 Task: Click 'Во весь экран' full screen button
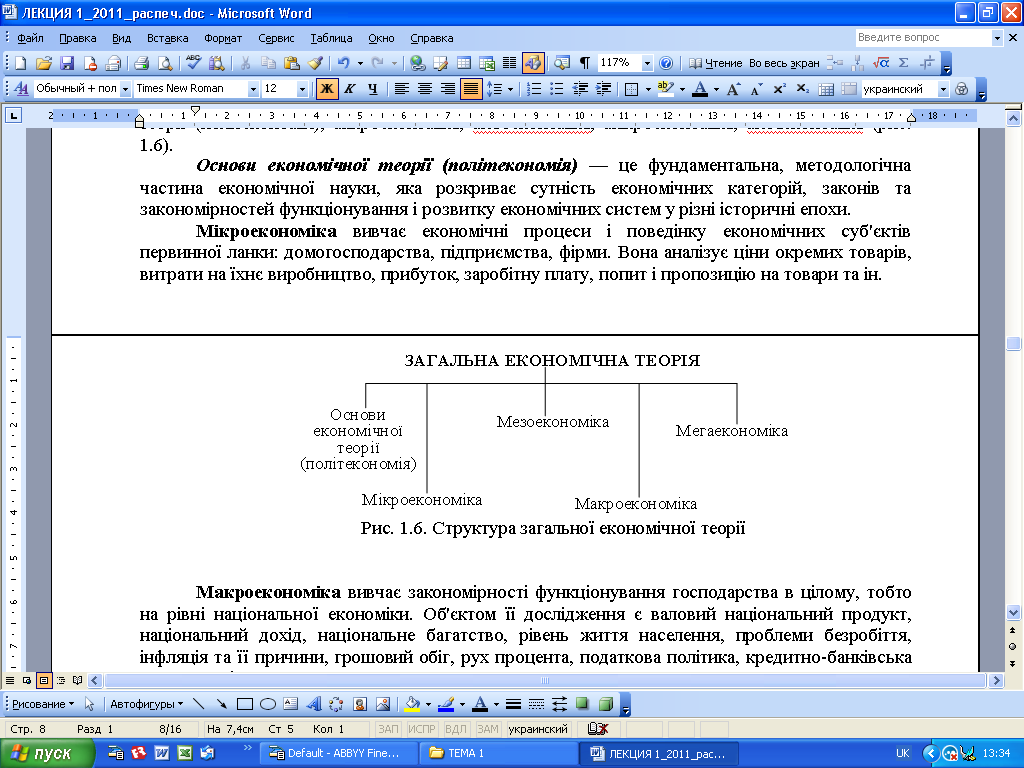(x=784, y=63)
